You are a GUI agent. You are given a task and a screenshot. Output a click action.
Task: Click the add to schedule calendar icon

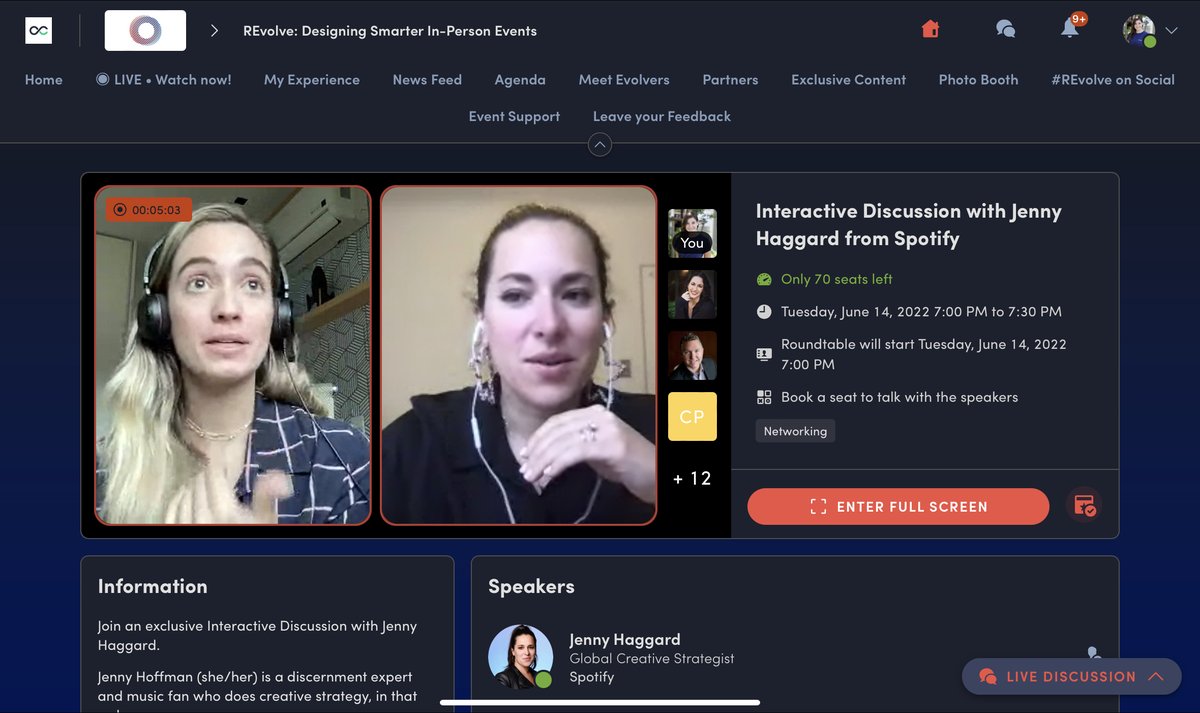pos(1084,507)
